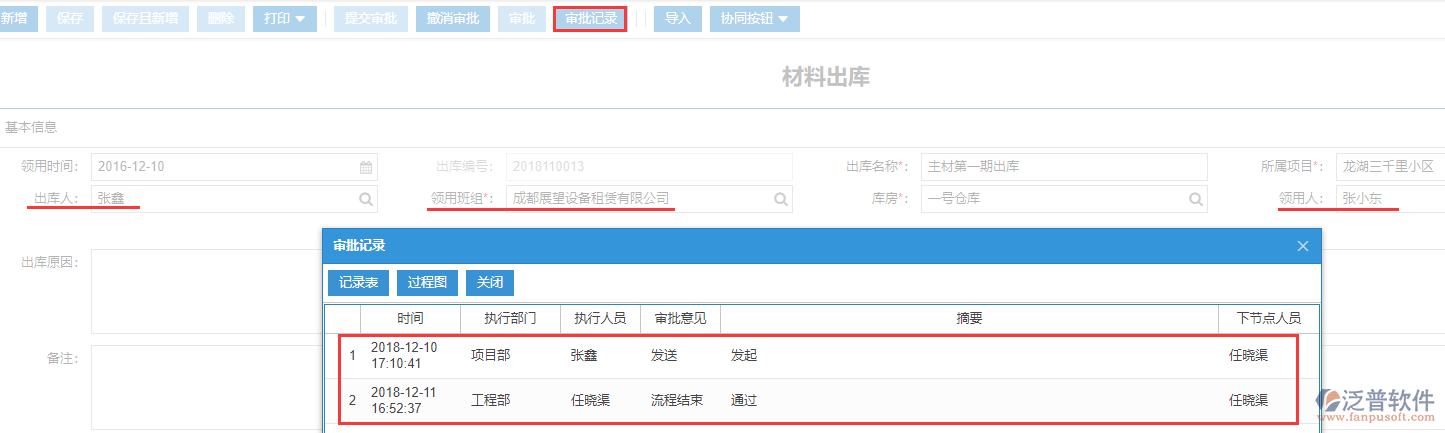Open the 打印 dropdown menu
The image size is (1445, 433).
pos(285,19)
